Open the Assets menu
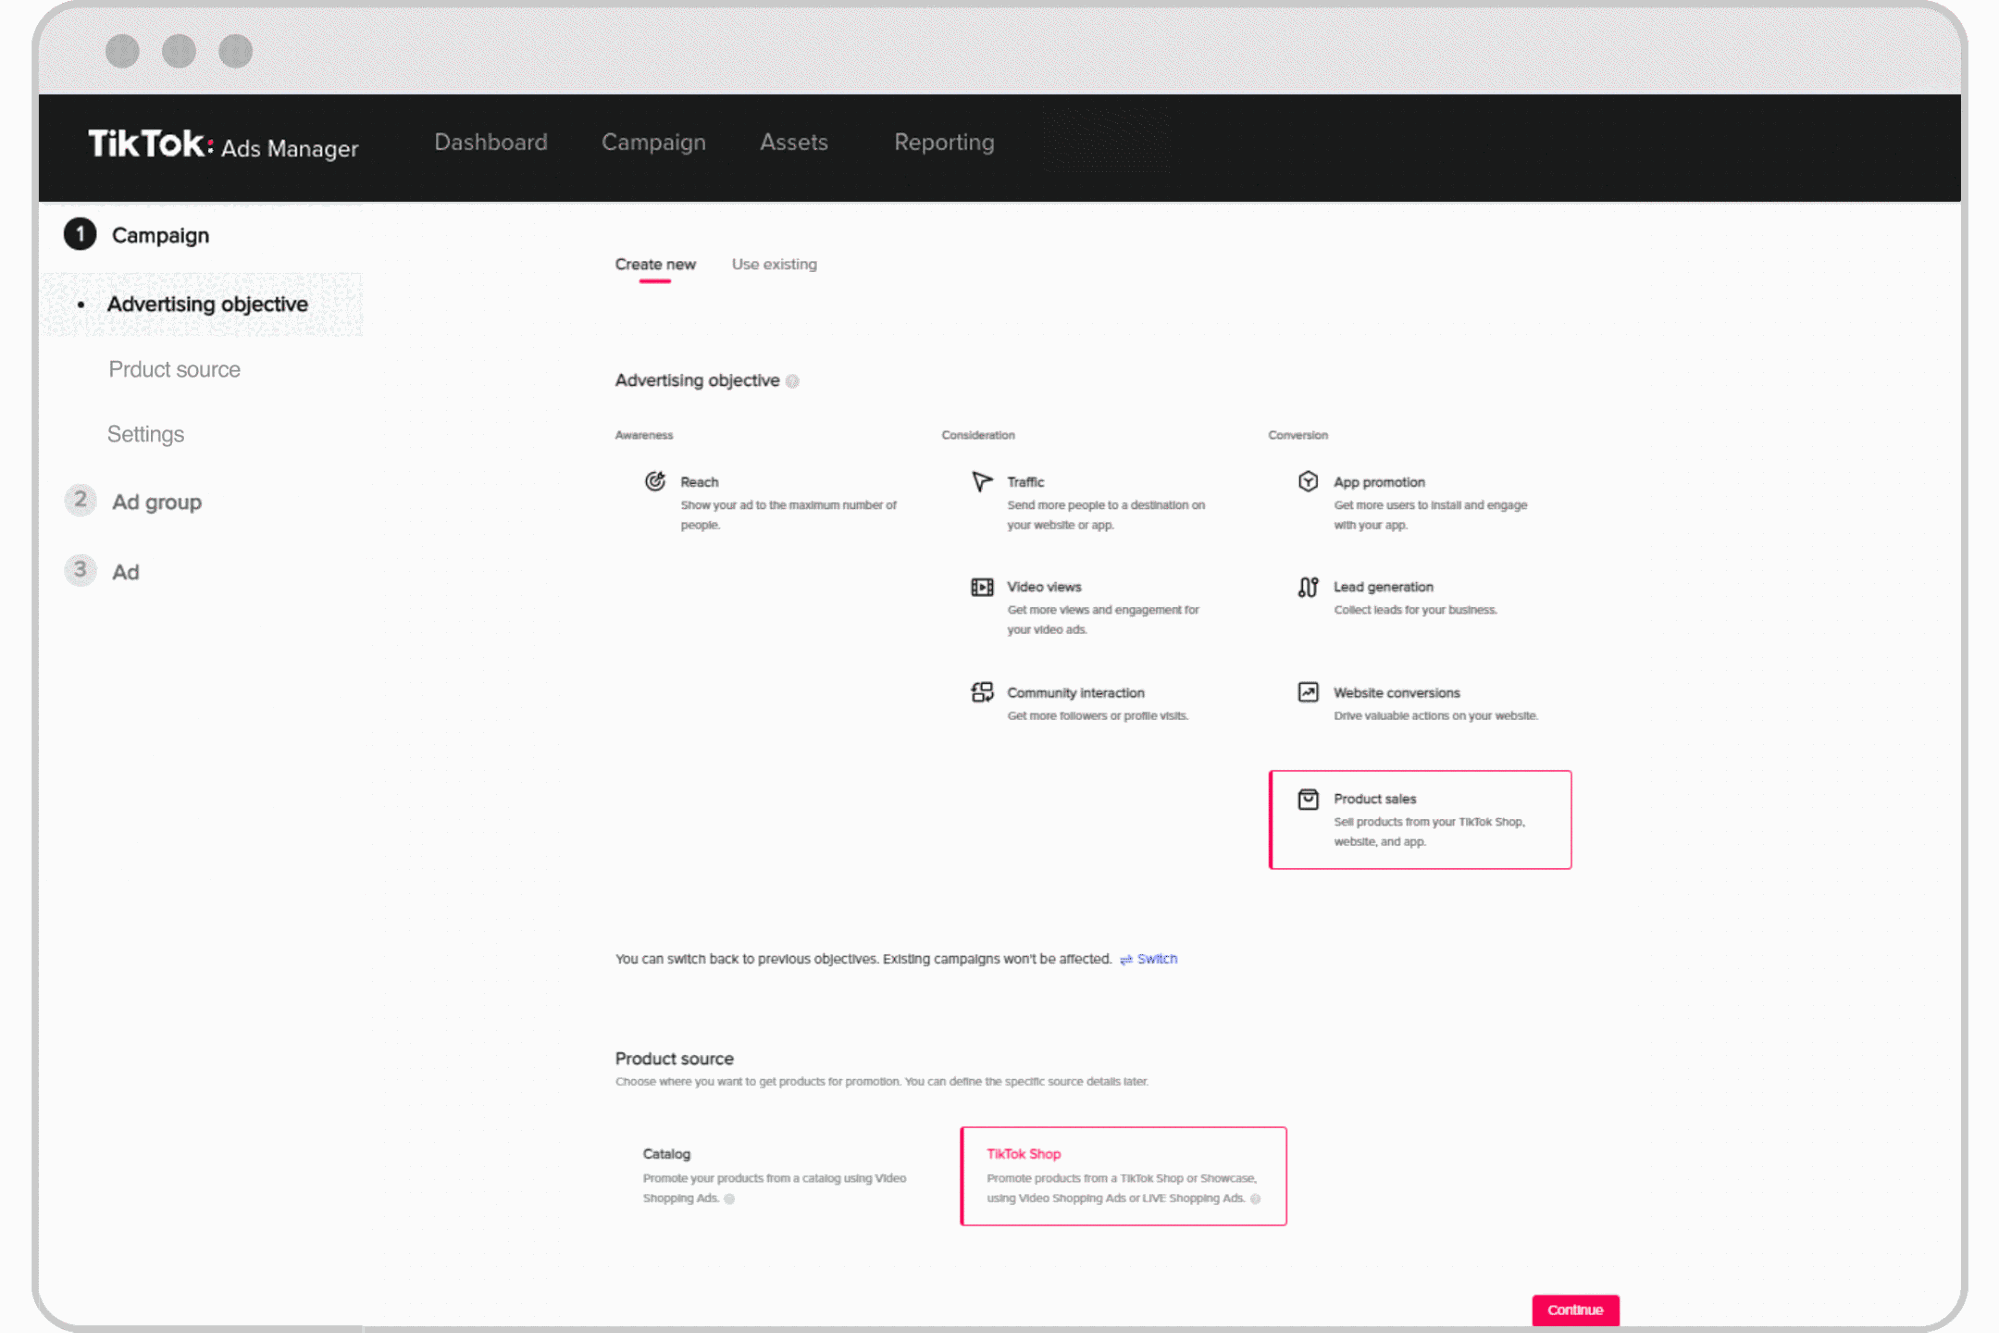Image resolution: width=1999 pixels, height=1333 pixels. 794,142
